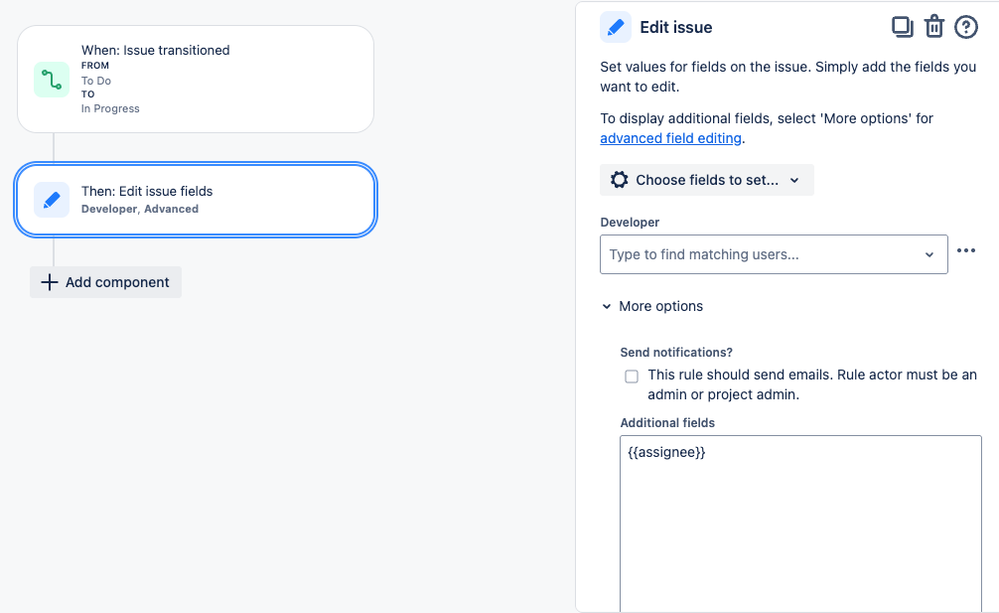This screenshot has height=613, width=999.
Task: Open Choose fields to set dropdown
Action: [x=707, y=180]
